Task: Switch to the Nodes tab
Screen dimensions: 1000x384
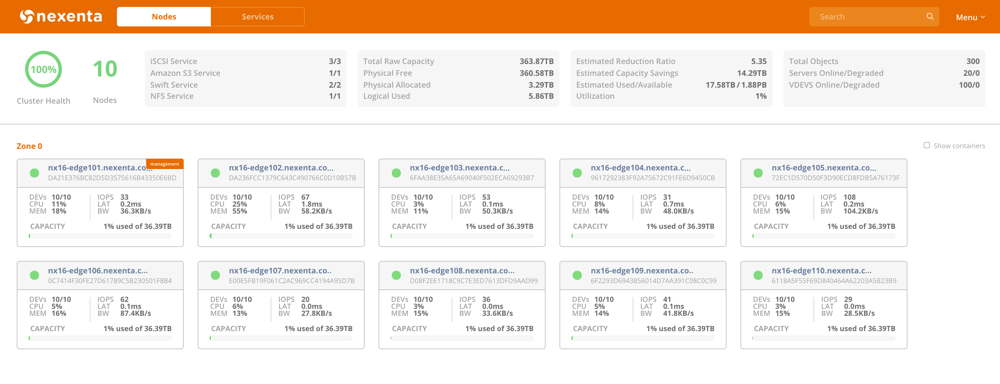Action: click(164, 17)
